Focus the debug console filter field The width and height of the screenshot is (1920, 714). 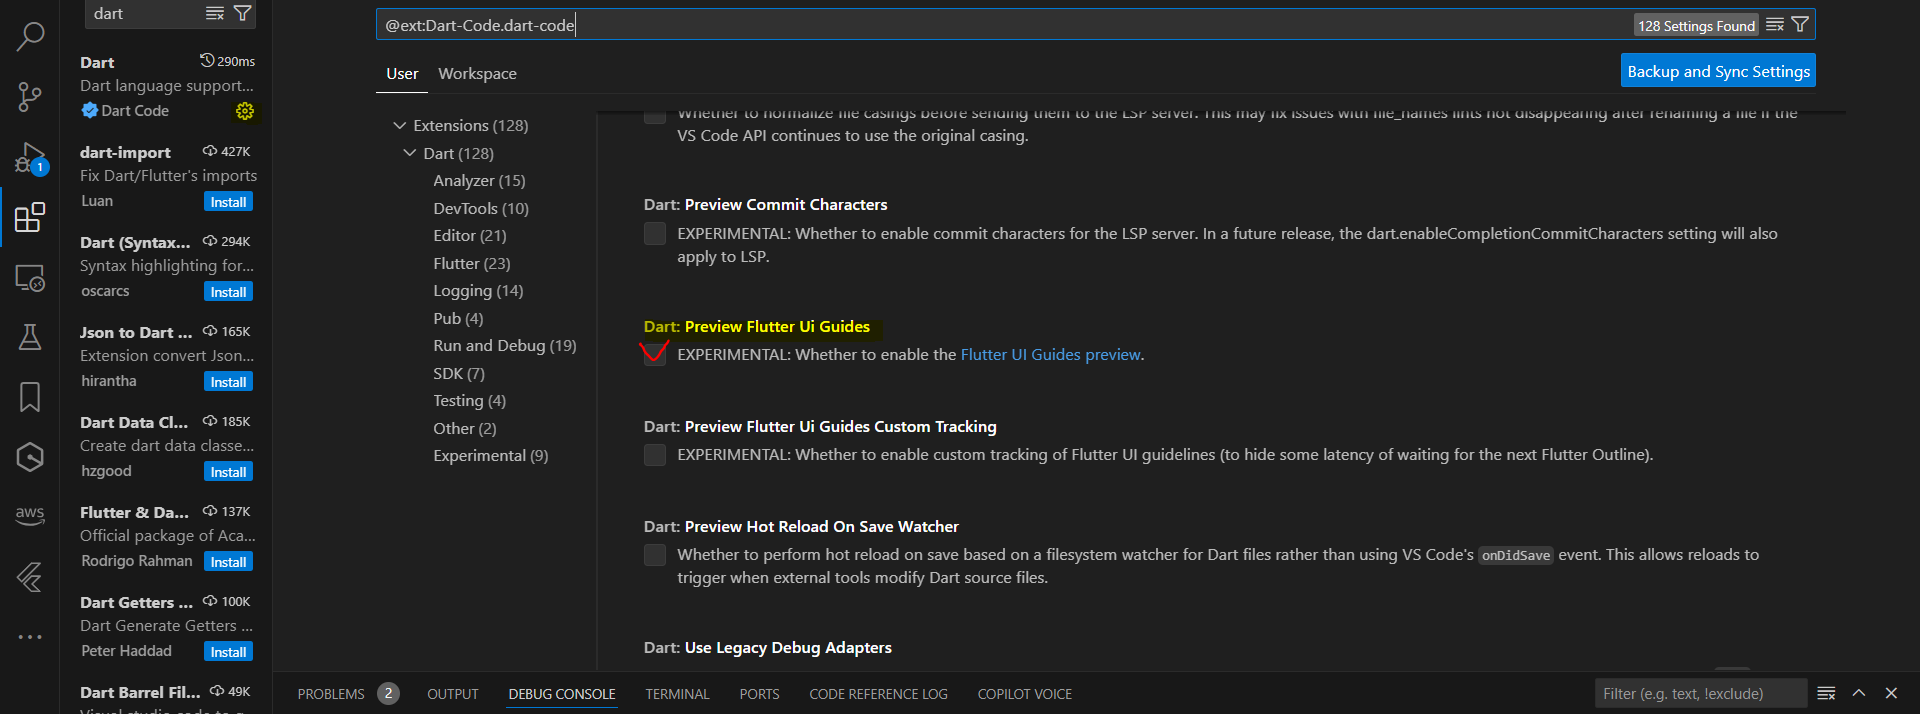pos(1700,693)
